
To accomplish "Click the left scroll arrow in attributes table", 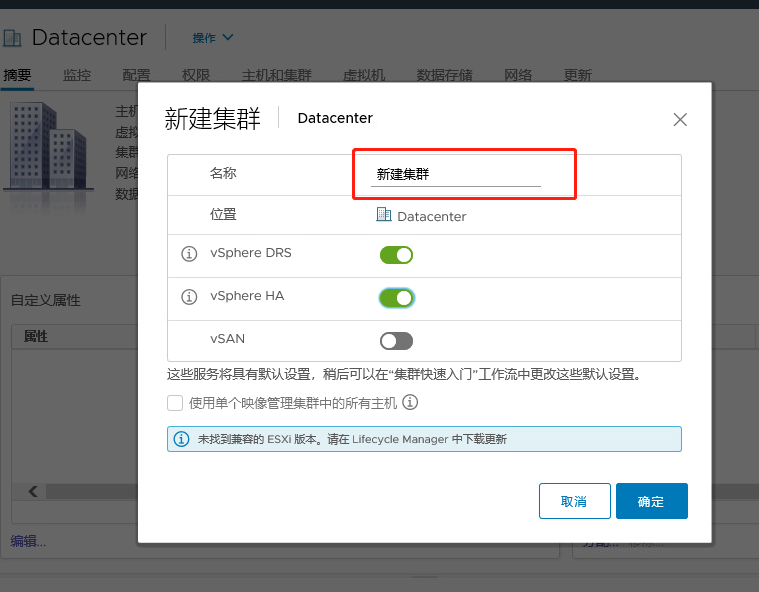I will point(33,491).
